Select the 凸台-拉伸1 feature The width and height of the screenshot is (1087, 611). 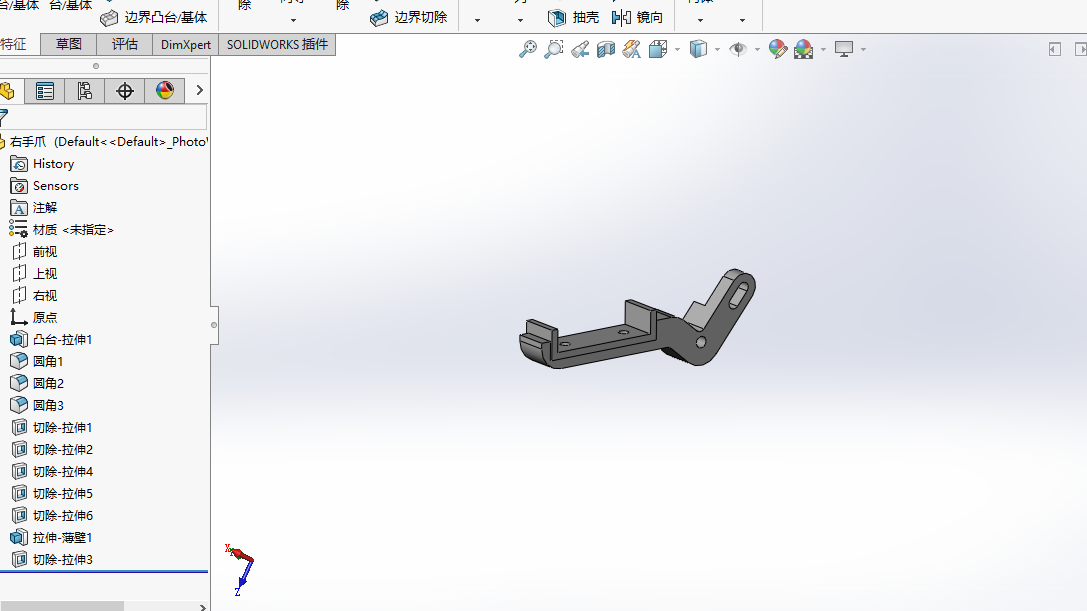(x=51, y=339)
